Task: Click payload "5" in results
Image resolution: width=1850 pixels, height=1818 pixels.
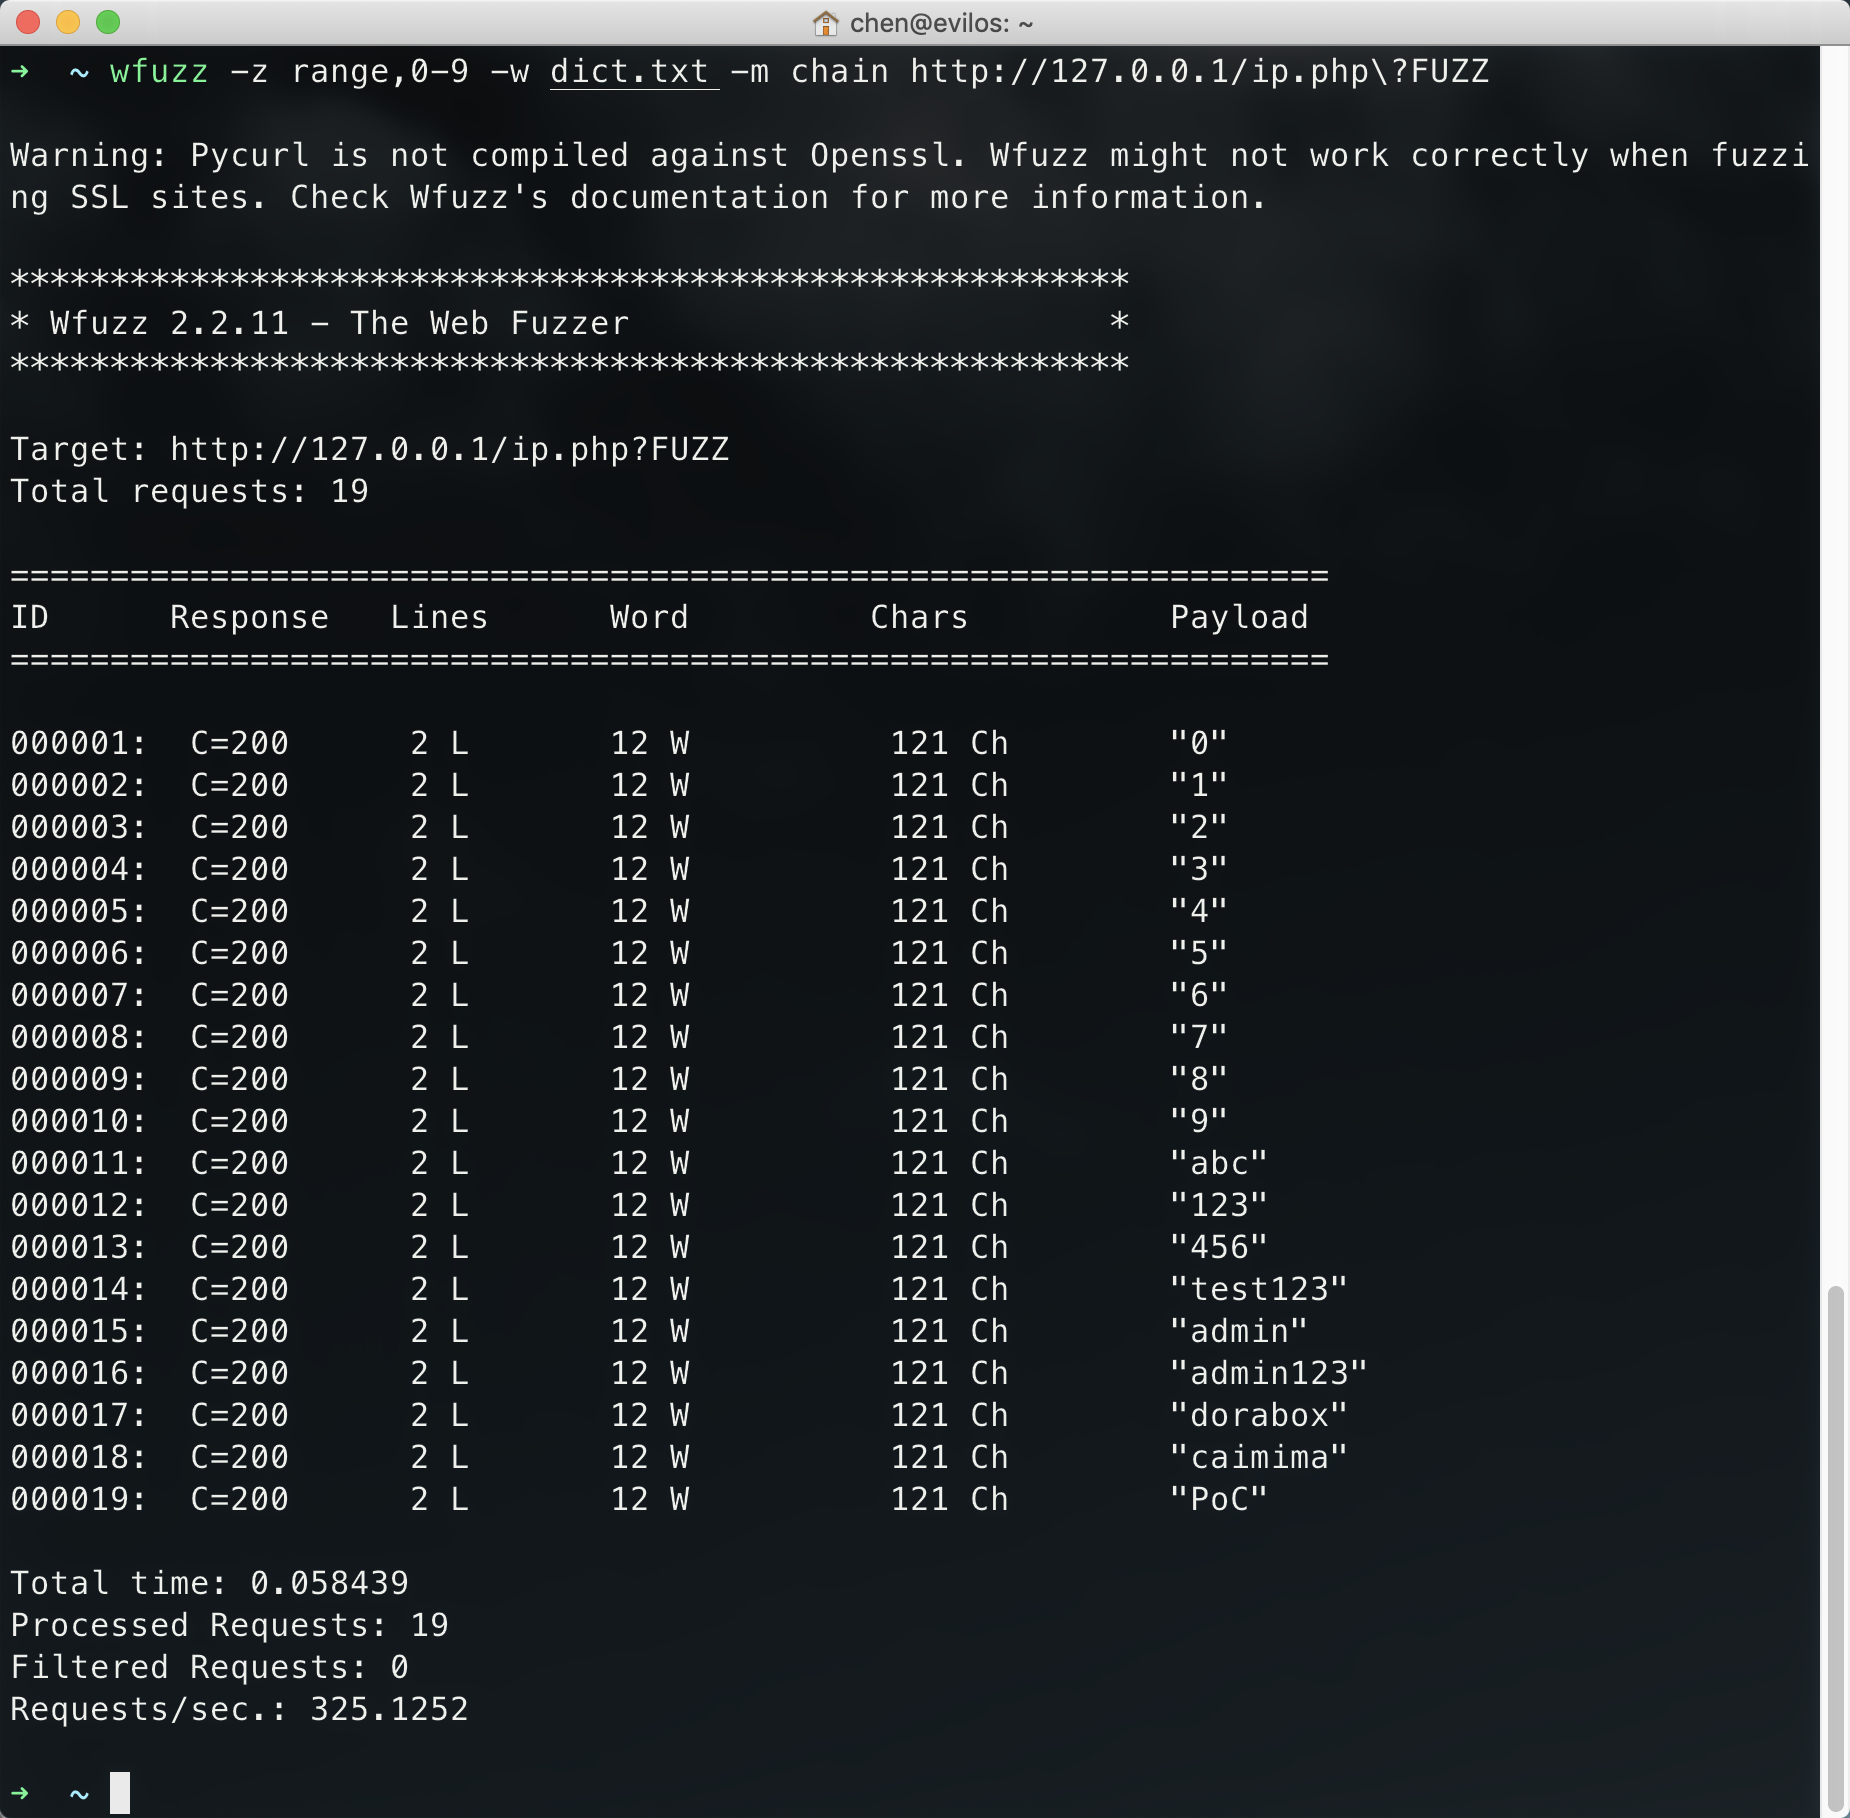Action: pyautogui.click(x=1198, y=953)
